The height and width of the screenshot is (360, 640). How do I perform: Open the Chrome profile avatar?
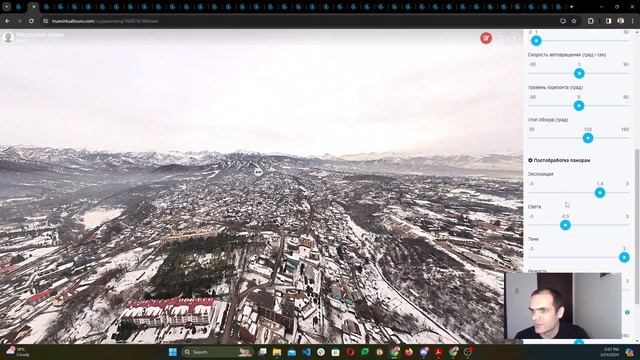coord(620,21)
